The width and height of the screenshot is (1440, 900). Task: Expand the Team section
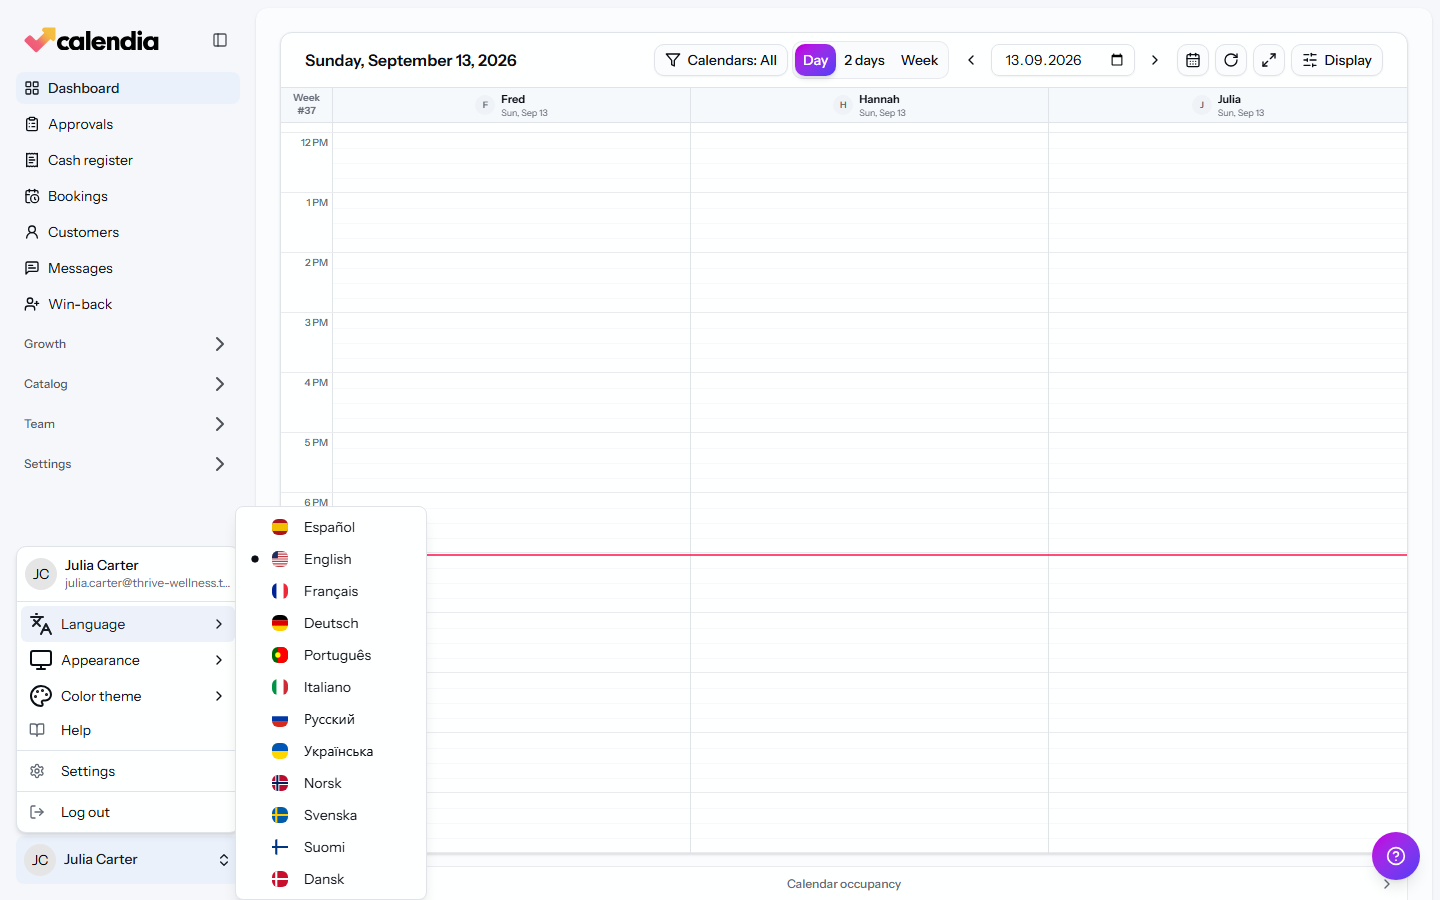pos(128,424)
